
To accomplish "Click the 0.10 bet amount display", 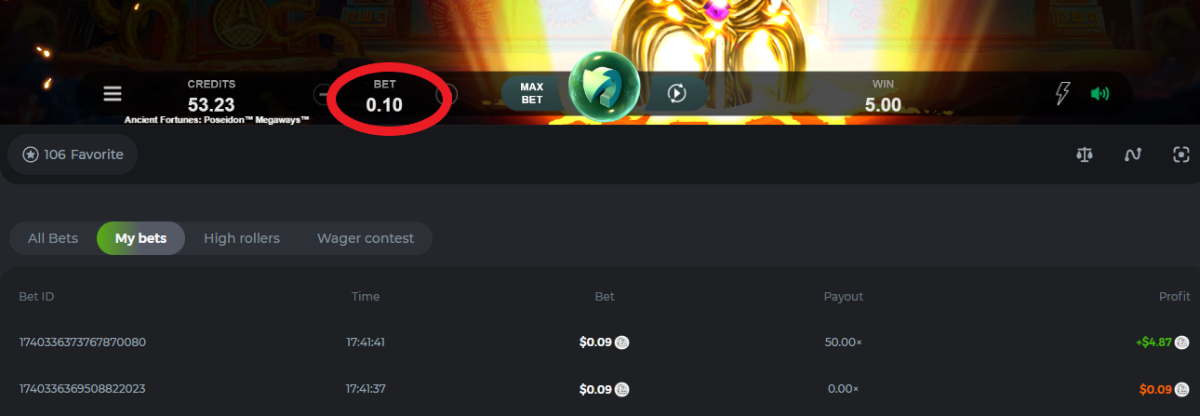I will [x=384, y=104].
